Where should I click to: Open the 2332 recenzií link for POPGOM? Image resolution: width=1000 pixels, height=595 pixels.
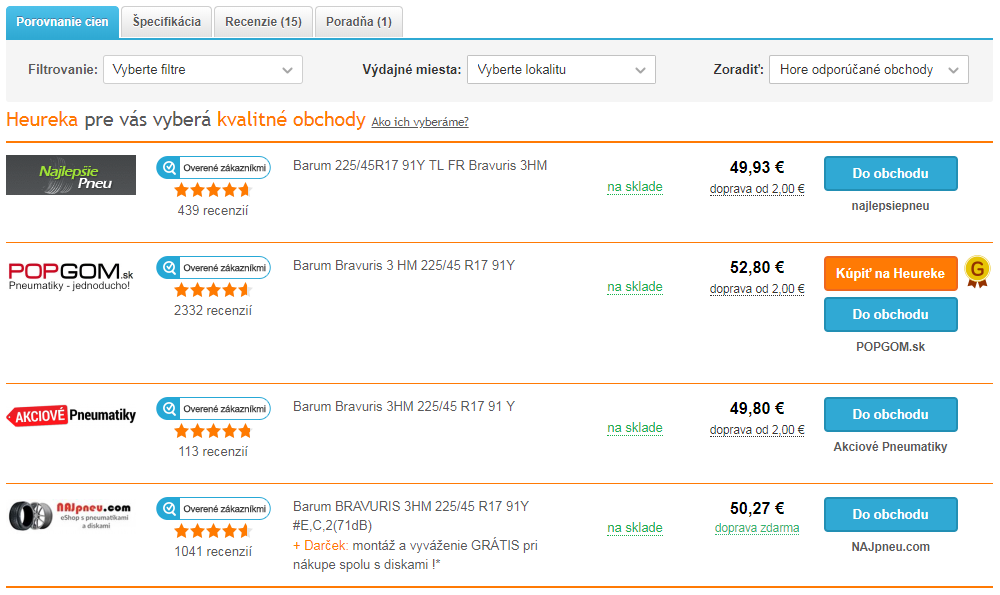tap(213, 310)
